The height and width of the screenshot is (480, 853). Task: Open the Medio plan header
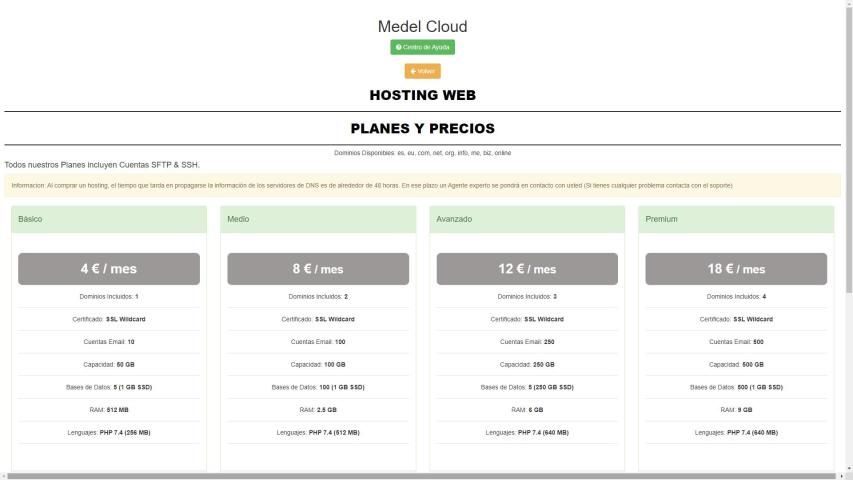coord(318,219)
